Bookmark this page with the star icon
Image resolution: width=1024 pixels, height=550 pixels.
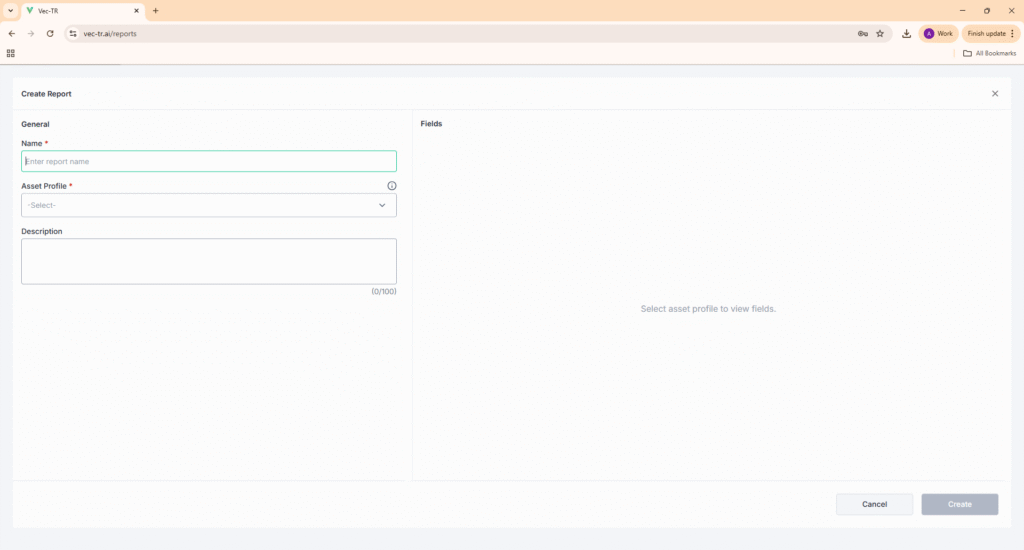pyautogui.click(x=880, y=33)
